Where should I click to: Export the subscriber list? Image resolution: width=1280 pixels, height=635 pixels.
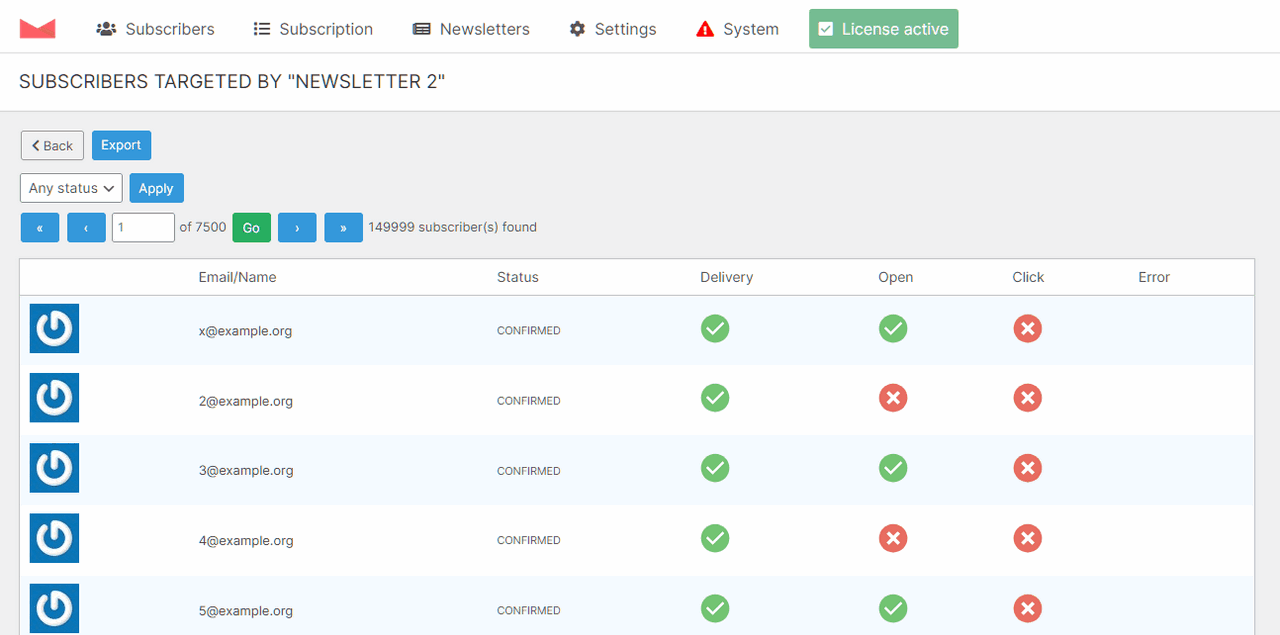[x=121, y=145]
